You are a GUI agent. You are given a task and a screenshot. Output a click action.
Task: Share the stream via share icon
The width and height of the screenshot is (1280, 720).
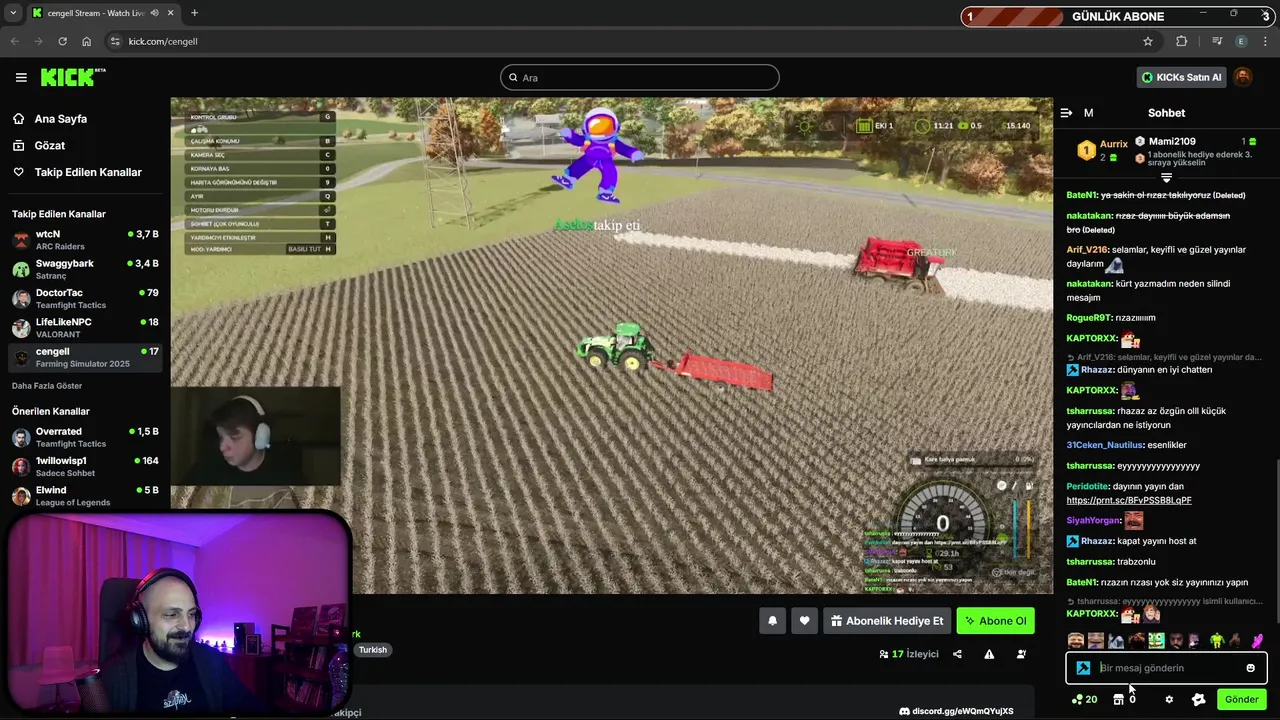pyautogui.click(x=957, y=654)
